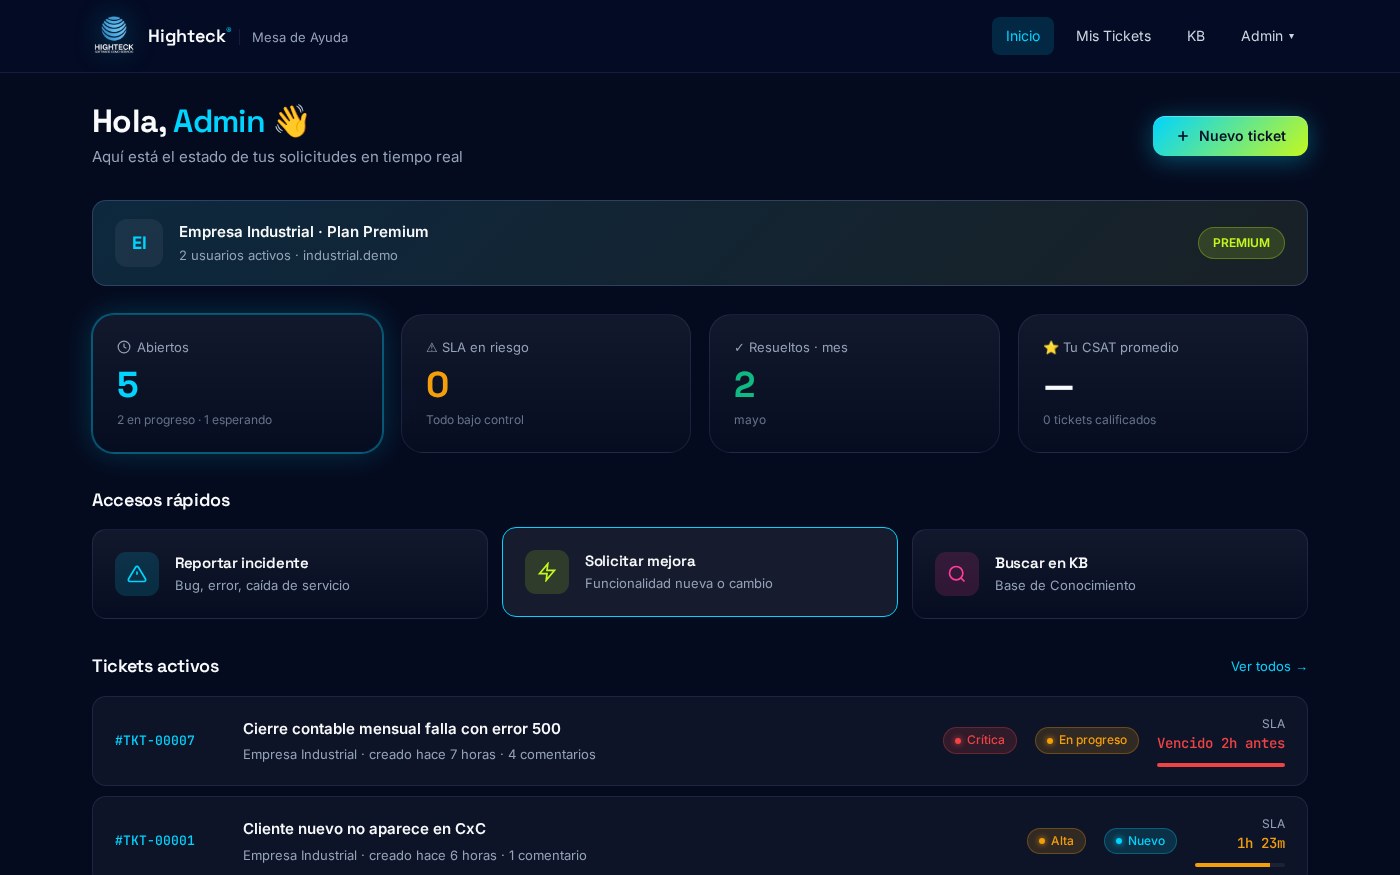Select the Tu CSAT promedio stat card
This screenshot has width=1400, height=875.
tap(1163, 384)
